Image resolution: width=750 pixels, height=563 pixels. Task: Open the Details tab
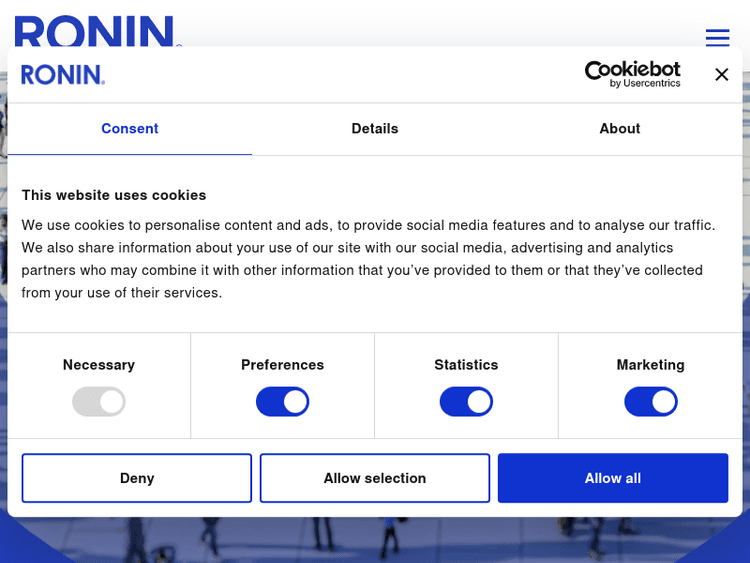click(375, 129)
